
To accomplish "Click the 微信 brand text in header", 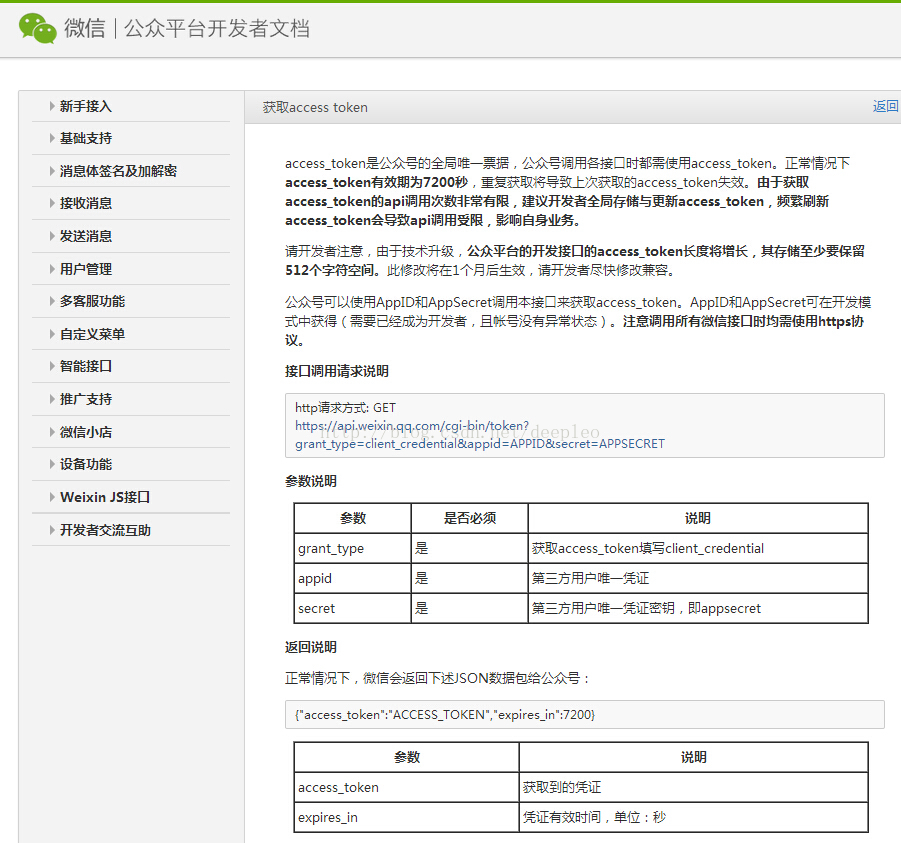I will click(84, 28).
